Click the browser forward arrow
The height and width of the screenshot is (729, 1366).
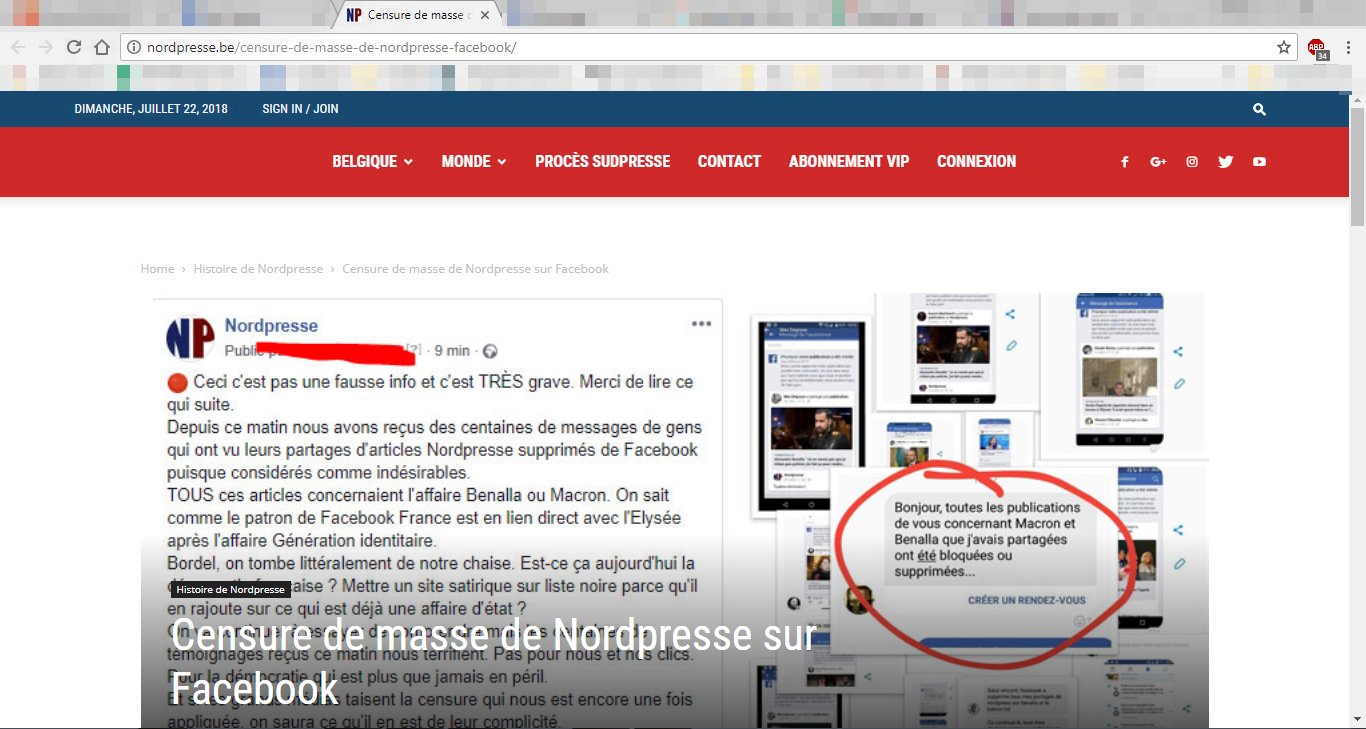click(46, 47)
